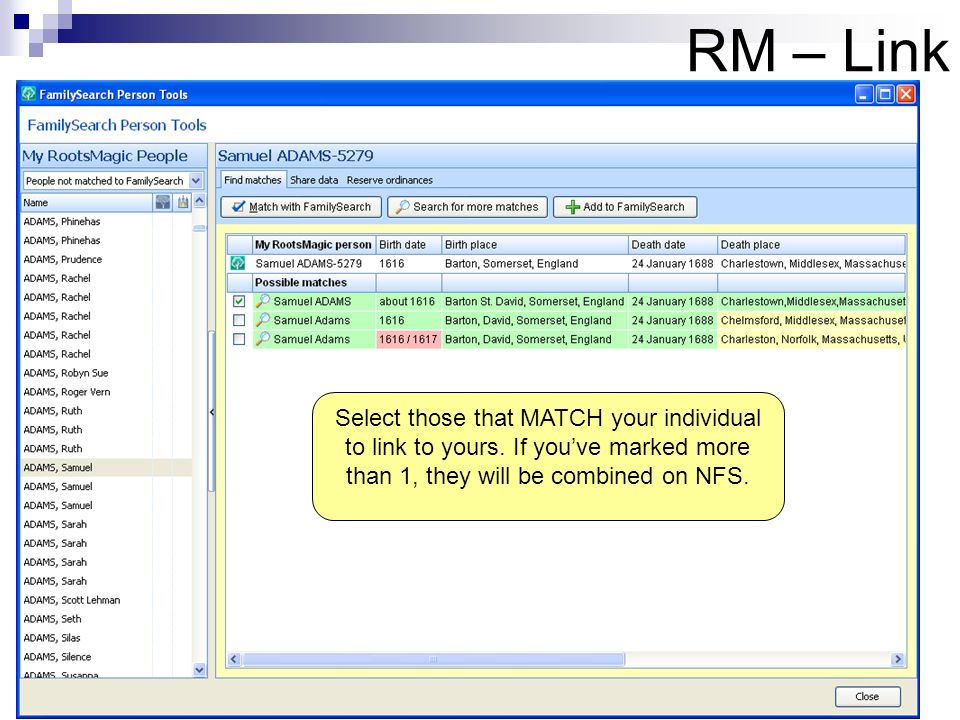Click the Birth place column header

click(534, 244)
